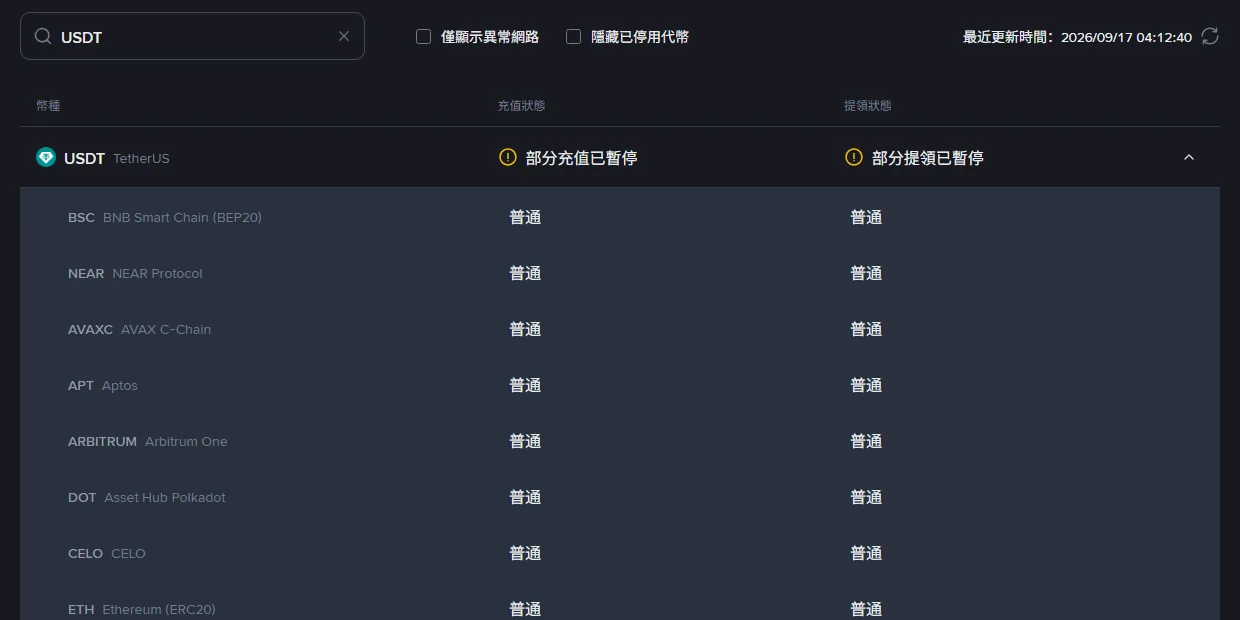The width and height of the screenshot is (1240, 620).
Task: Click BSC deposit status 普通
Action: point(525,217)
